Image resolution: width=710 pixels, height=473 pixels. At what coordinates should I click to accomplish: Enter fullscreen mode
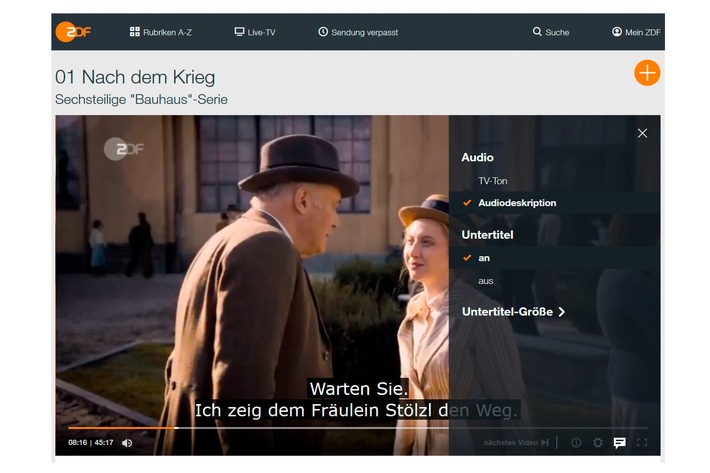click(642, 443)
